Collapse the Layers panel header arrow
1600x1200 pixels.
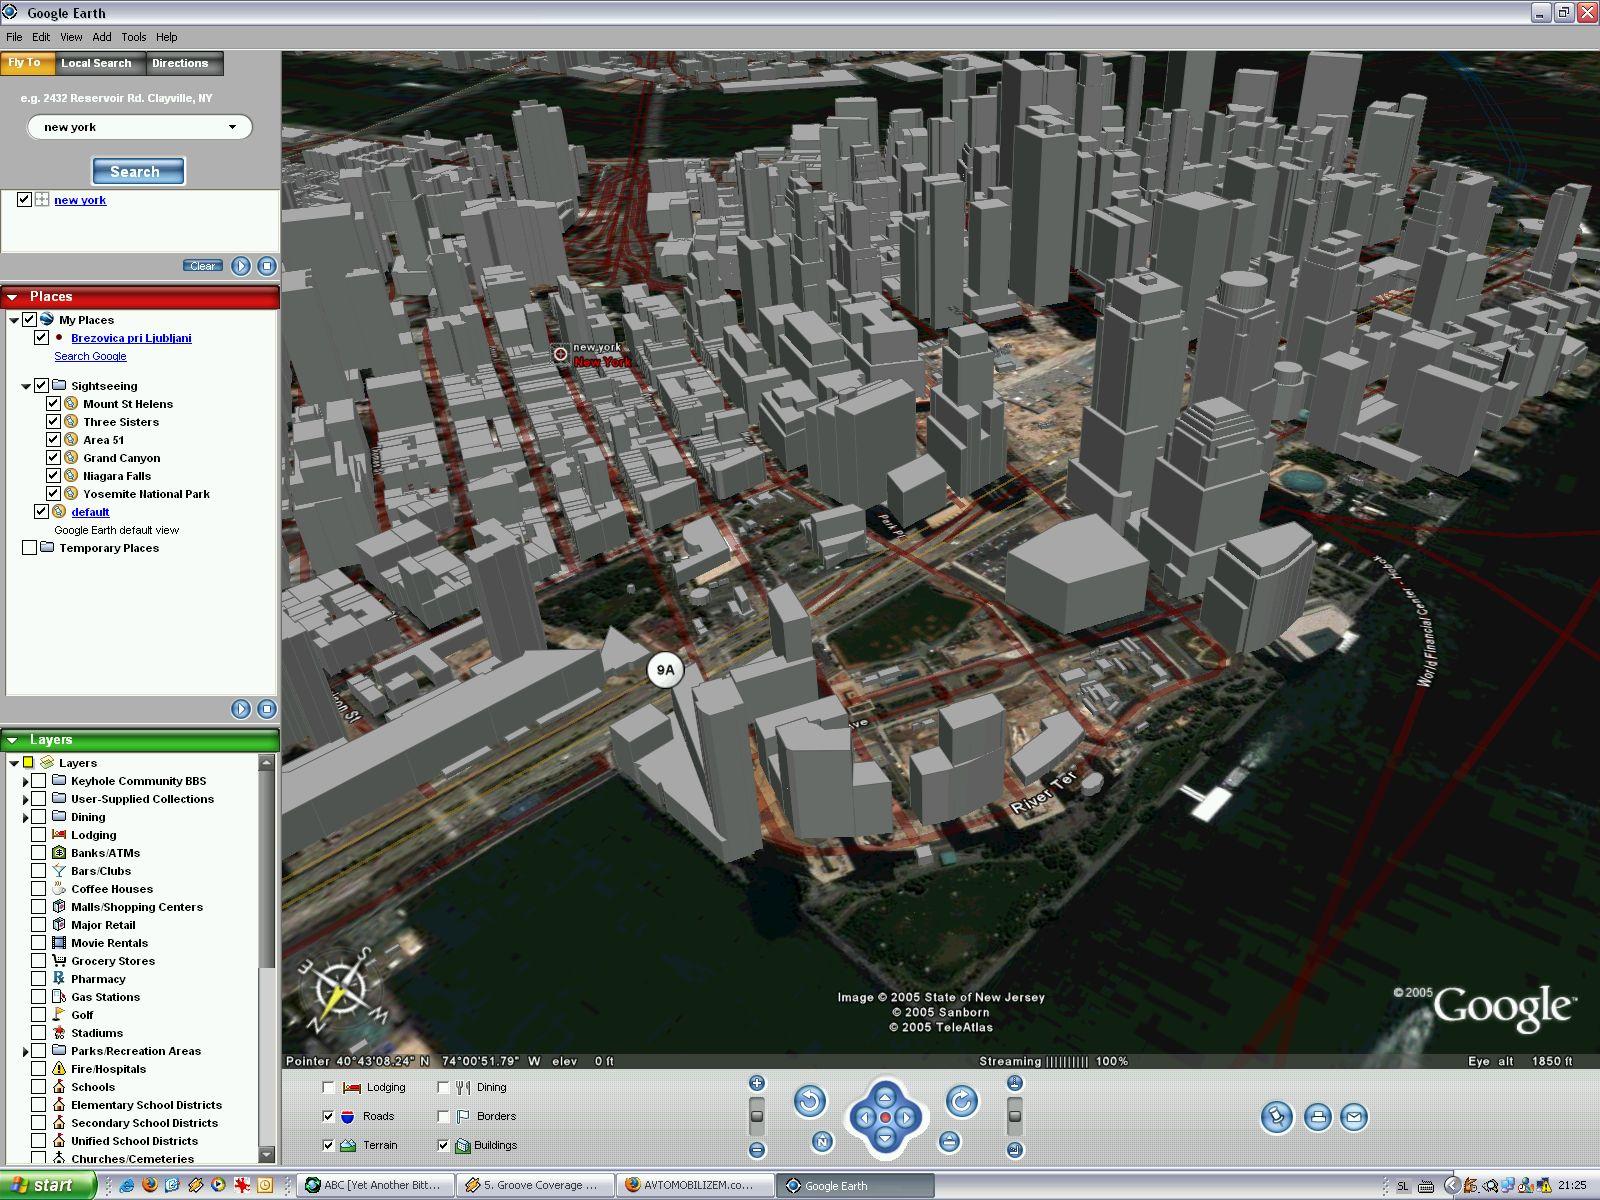(13, 741)
